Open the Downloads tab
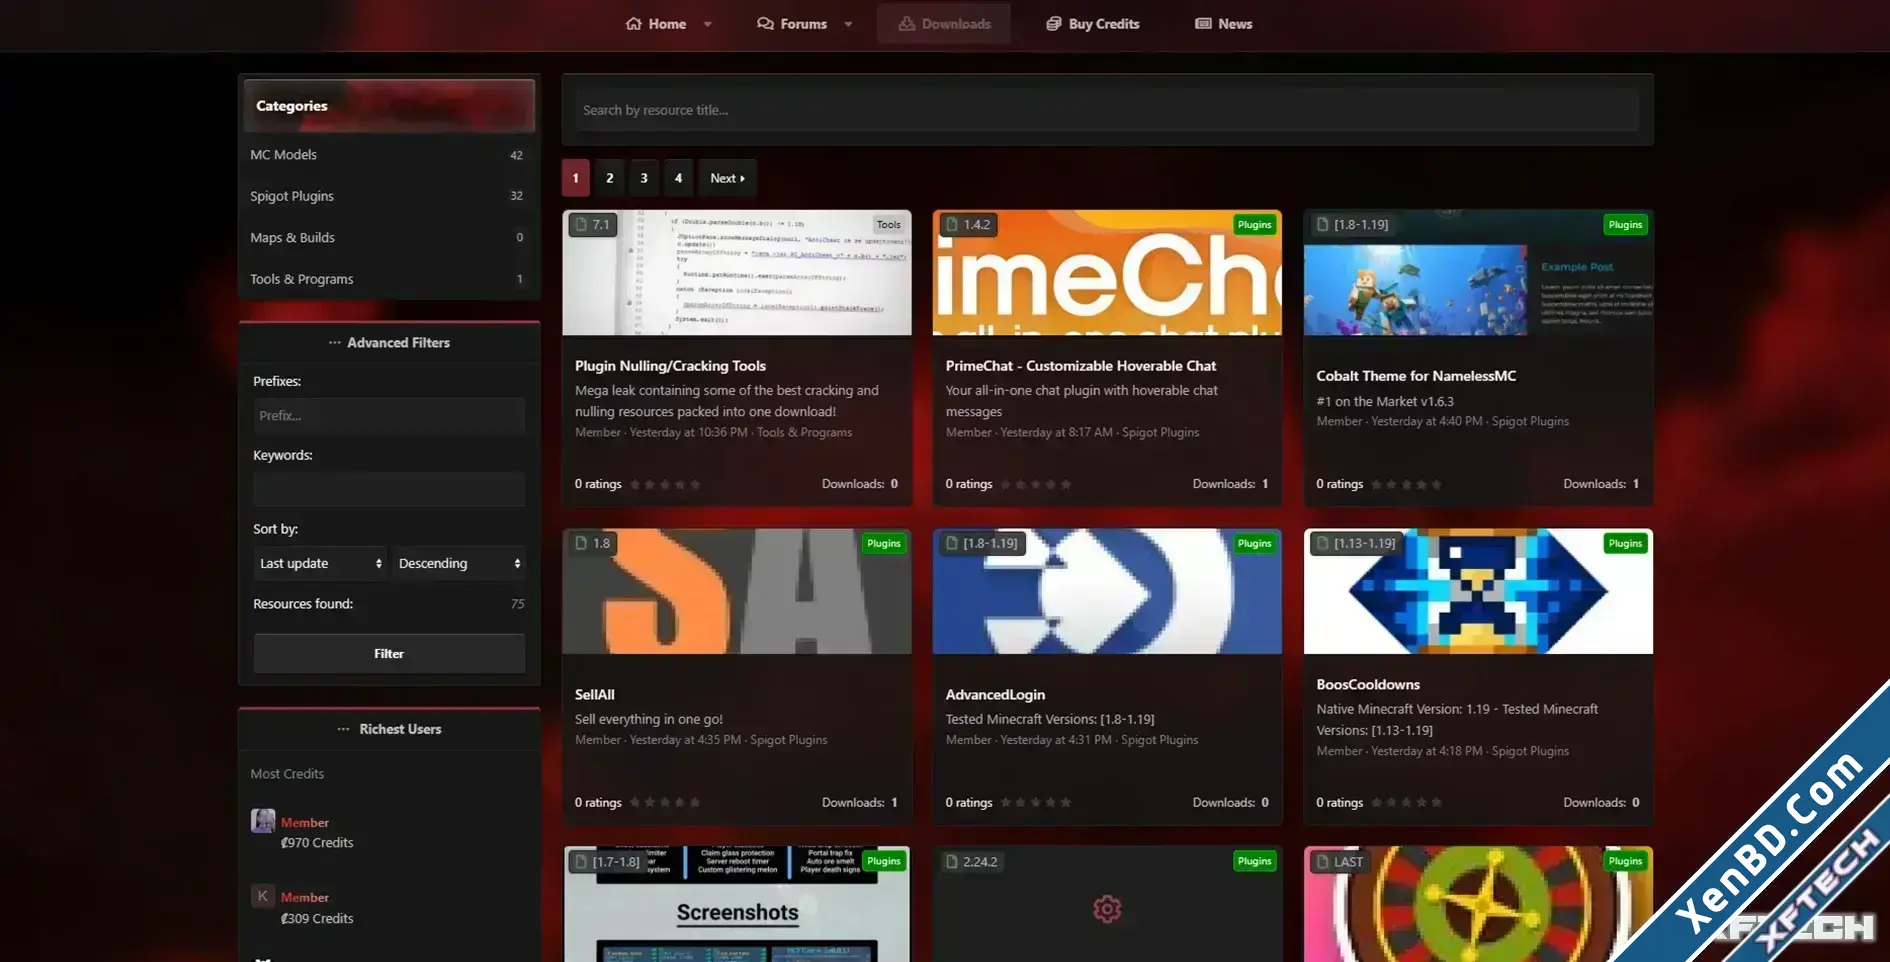This screenshot has height=962, width=1890. click(944, 24)
